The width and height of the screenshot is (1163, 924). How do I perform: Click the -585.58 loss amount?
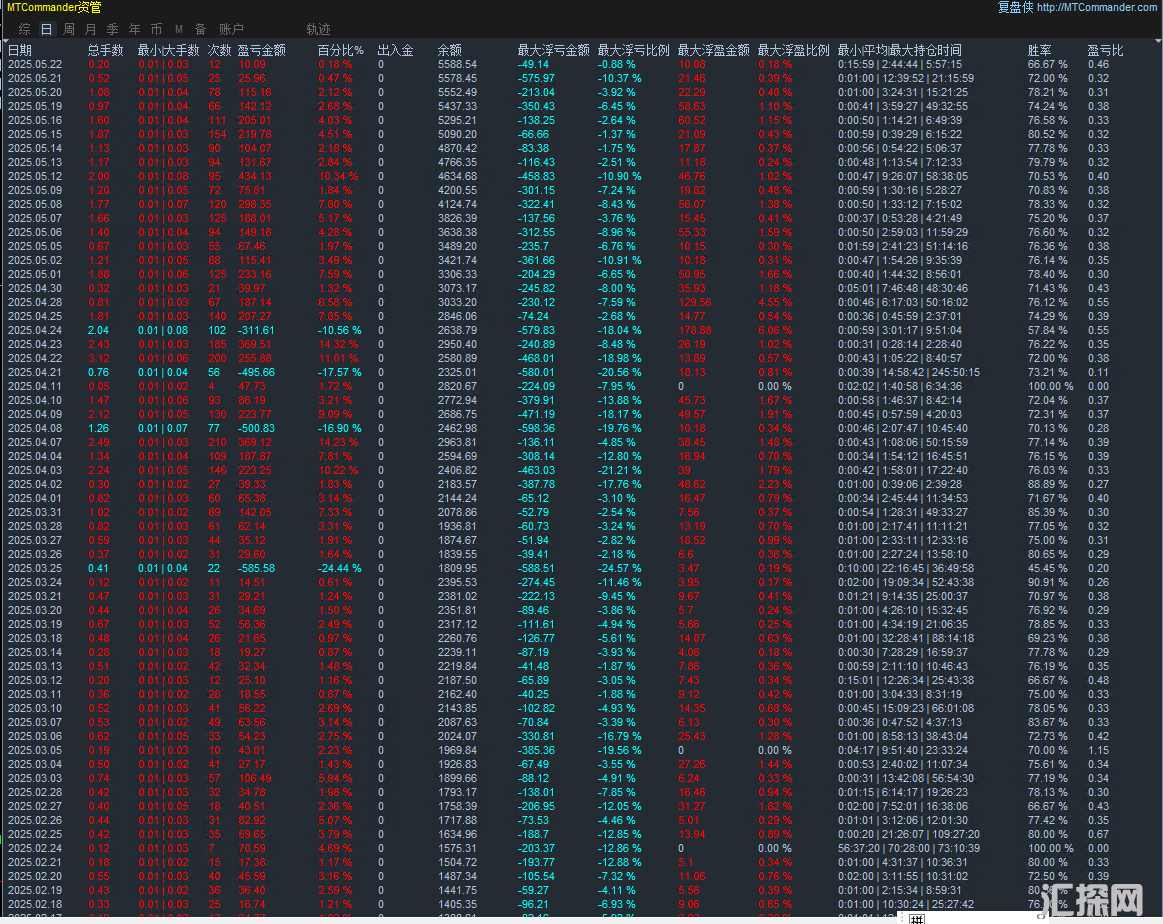coord(256,568)
